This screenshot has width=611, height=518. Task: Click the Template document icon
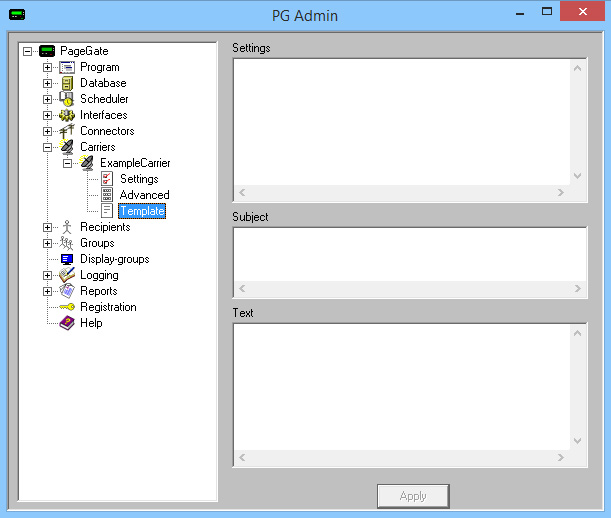[x=107, y=211]
